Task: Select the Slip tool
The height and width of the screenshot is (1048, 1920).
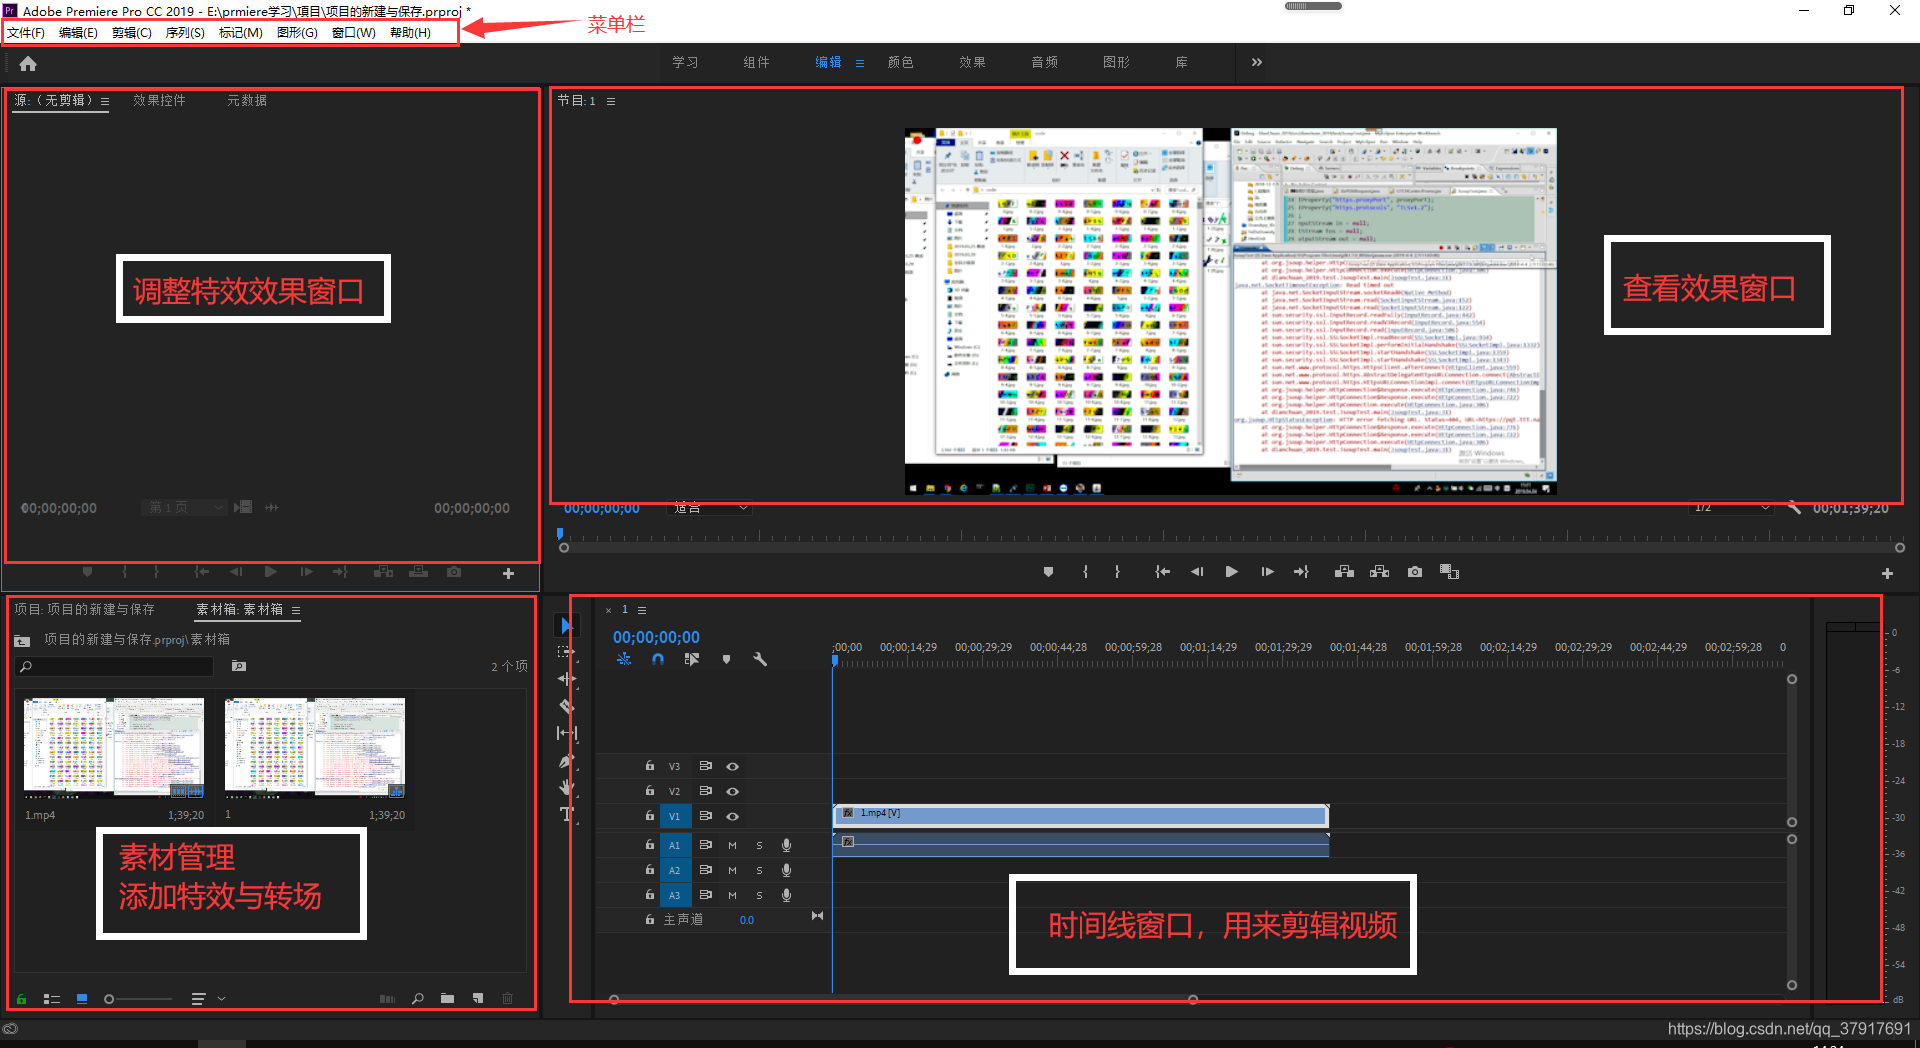Action: (566, 733)
